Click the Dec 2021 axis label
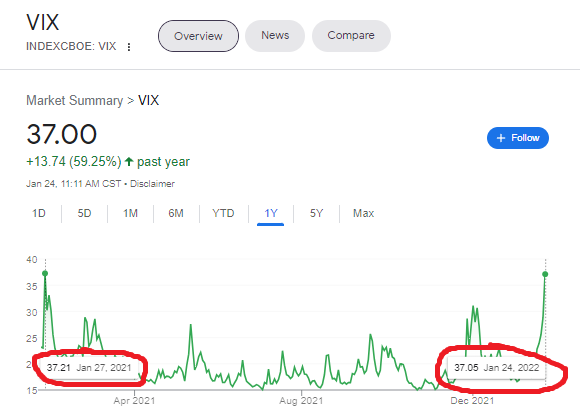Image resolution: width=583 pixels, height=419 pixels. [472, 401]
